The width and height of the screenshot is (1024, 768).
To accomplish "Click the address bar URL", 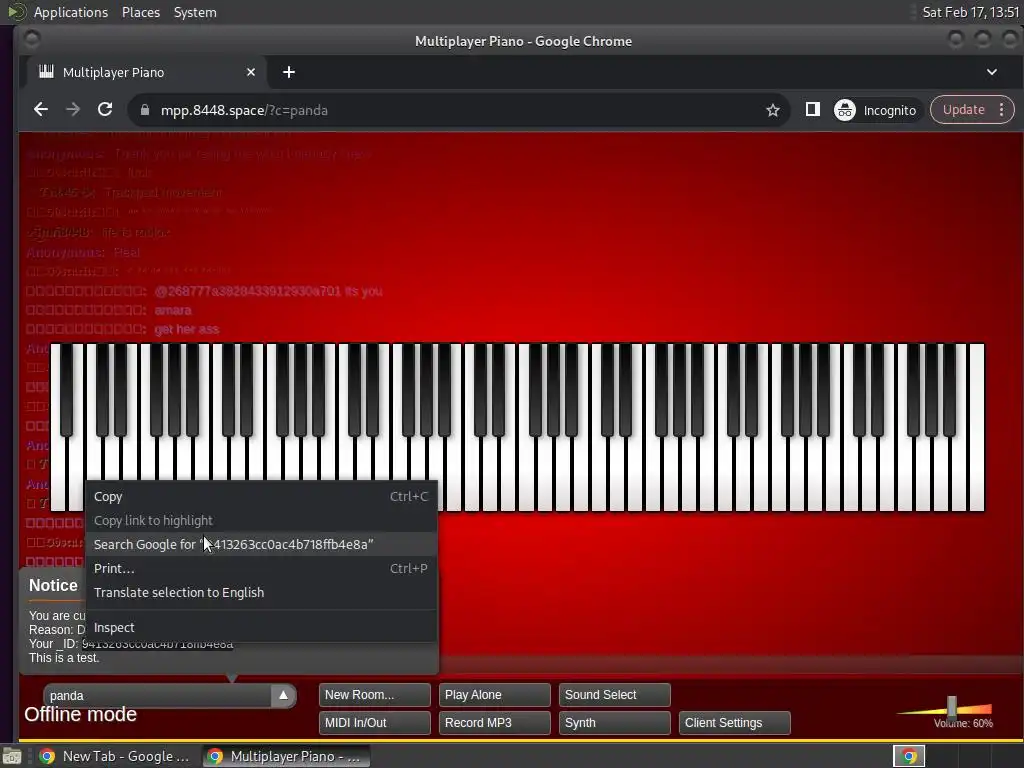I will 244,110.
